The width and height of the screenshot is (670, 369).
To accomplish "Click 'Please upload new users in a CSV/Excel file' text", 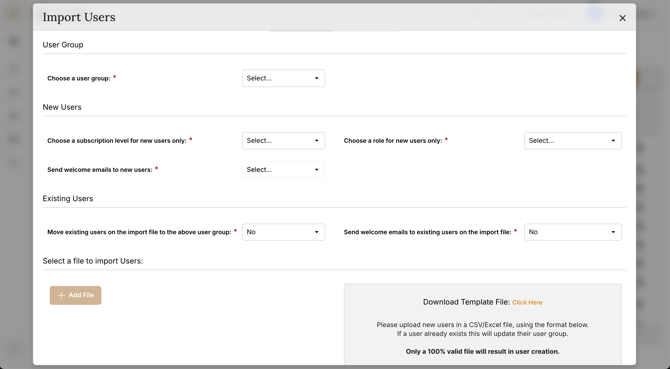I will pyautogui.click(x=482, y=325).
